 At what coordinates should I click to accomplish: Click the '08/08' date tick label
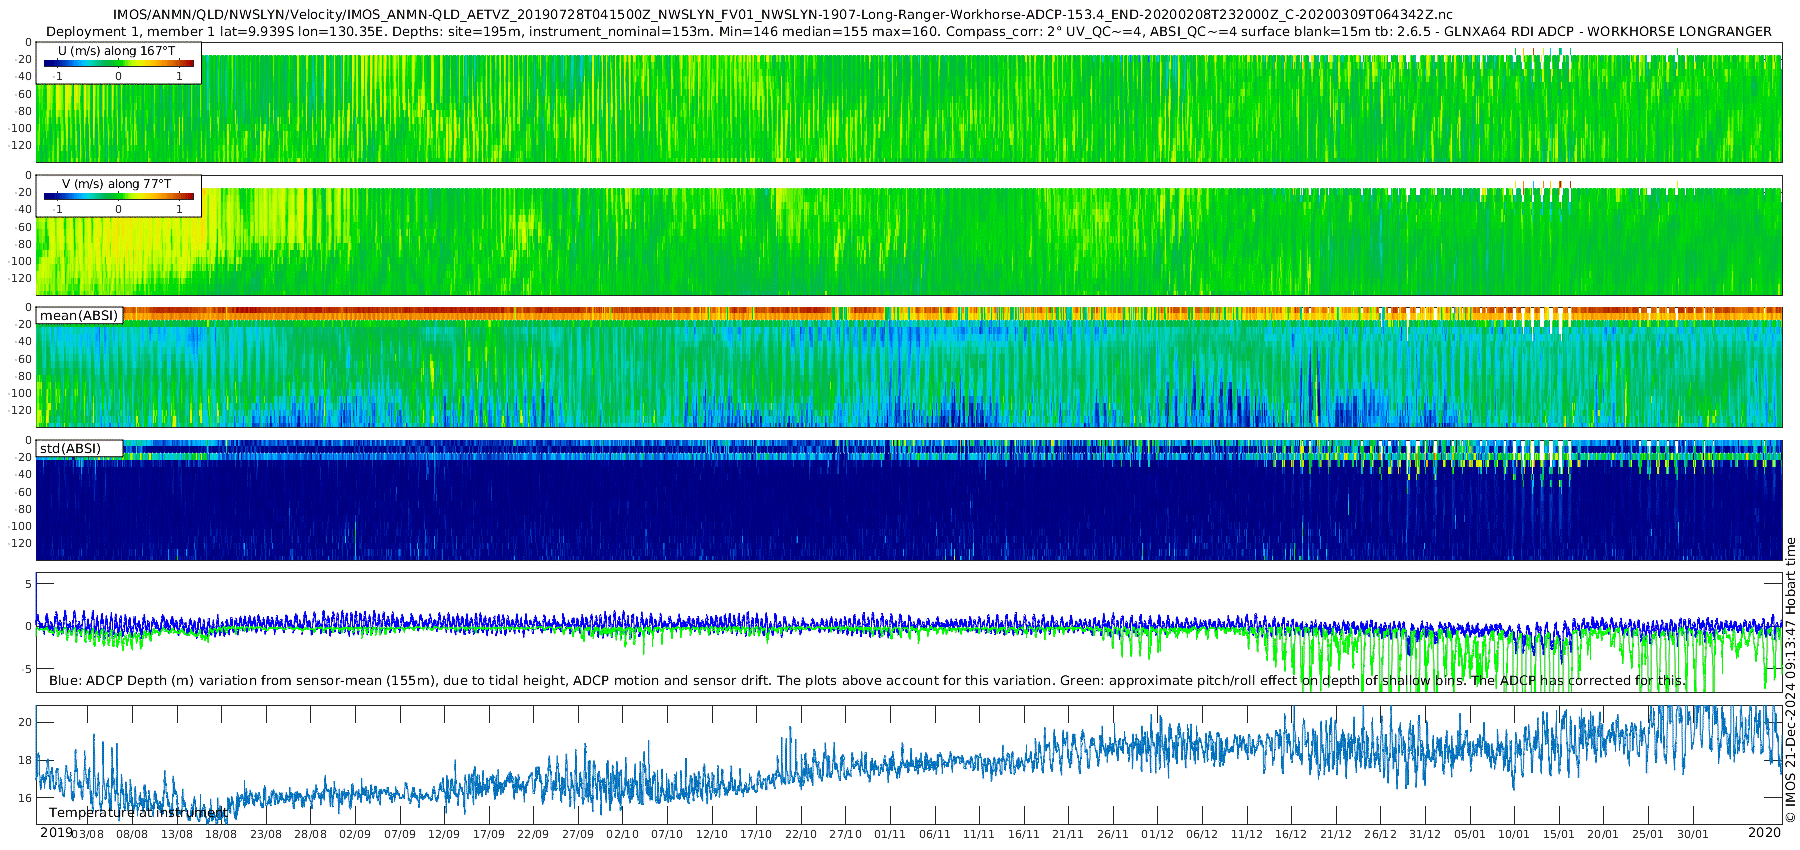click(132, 834)
